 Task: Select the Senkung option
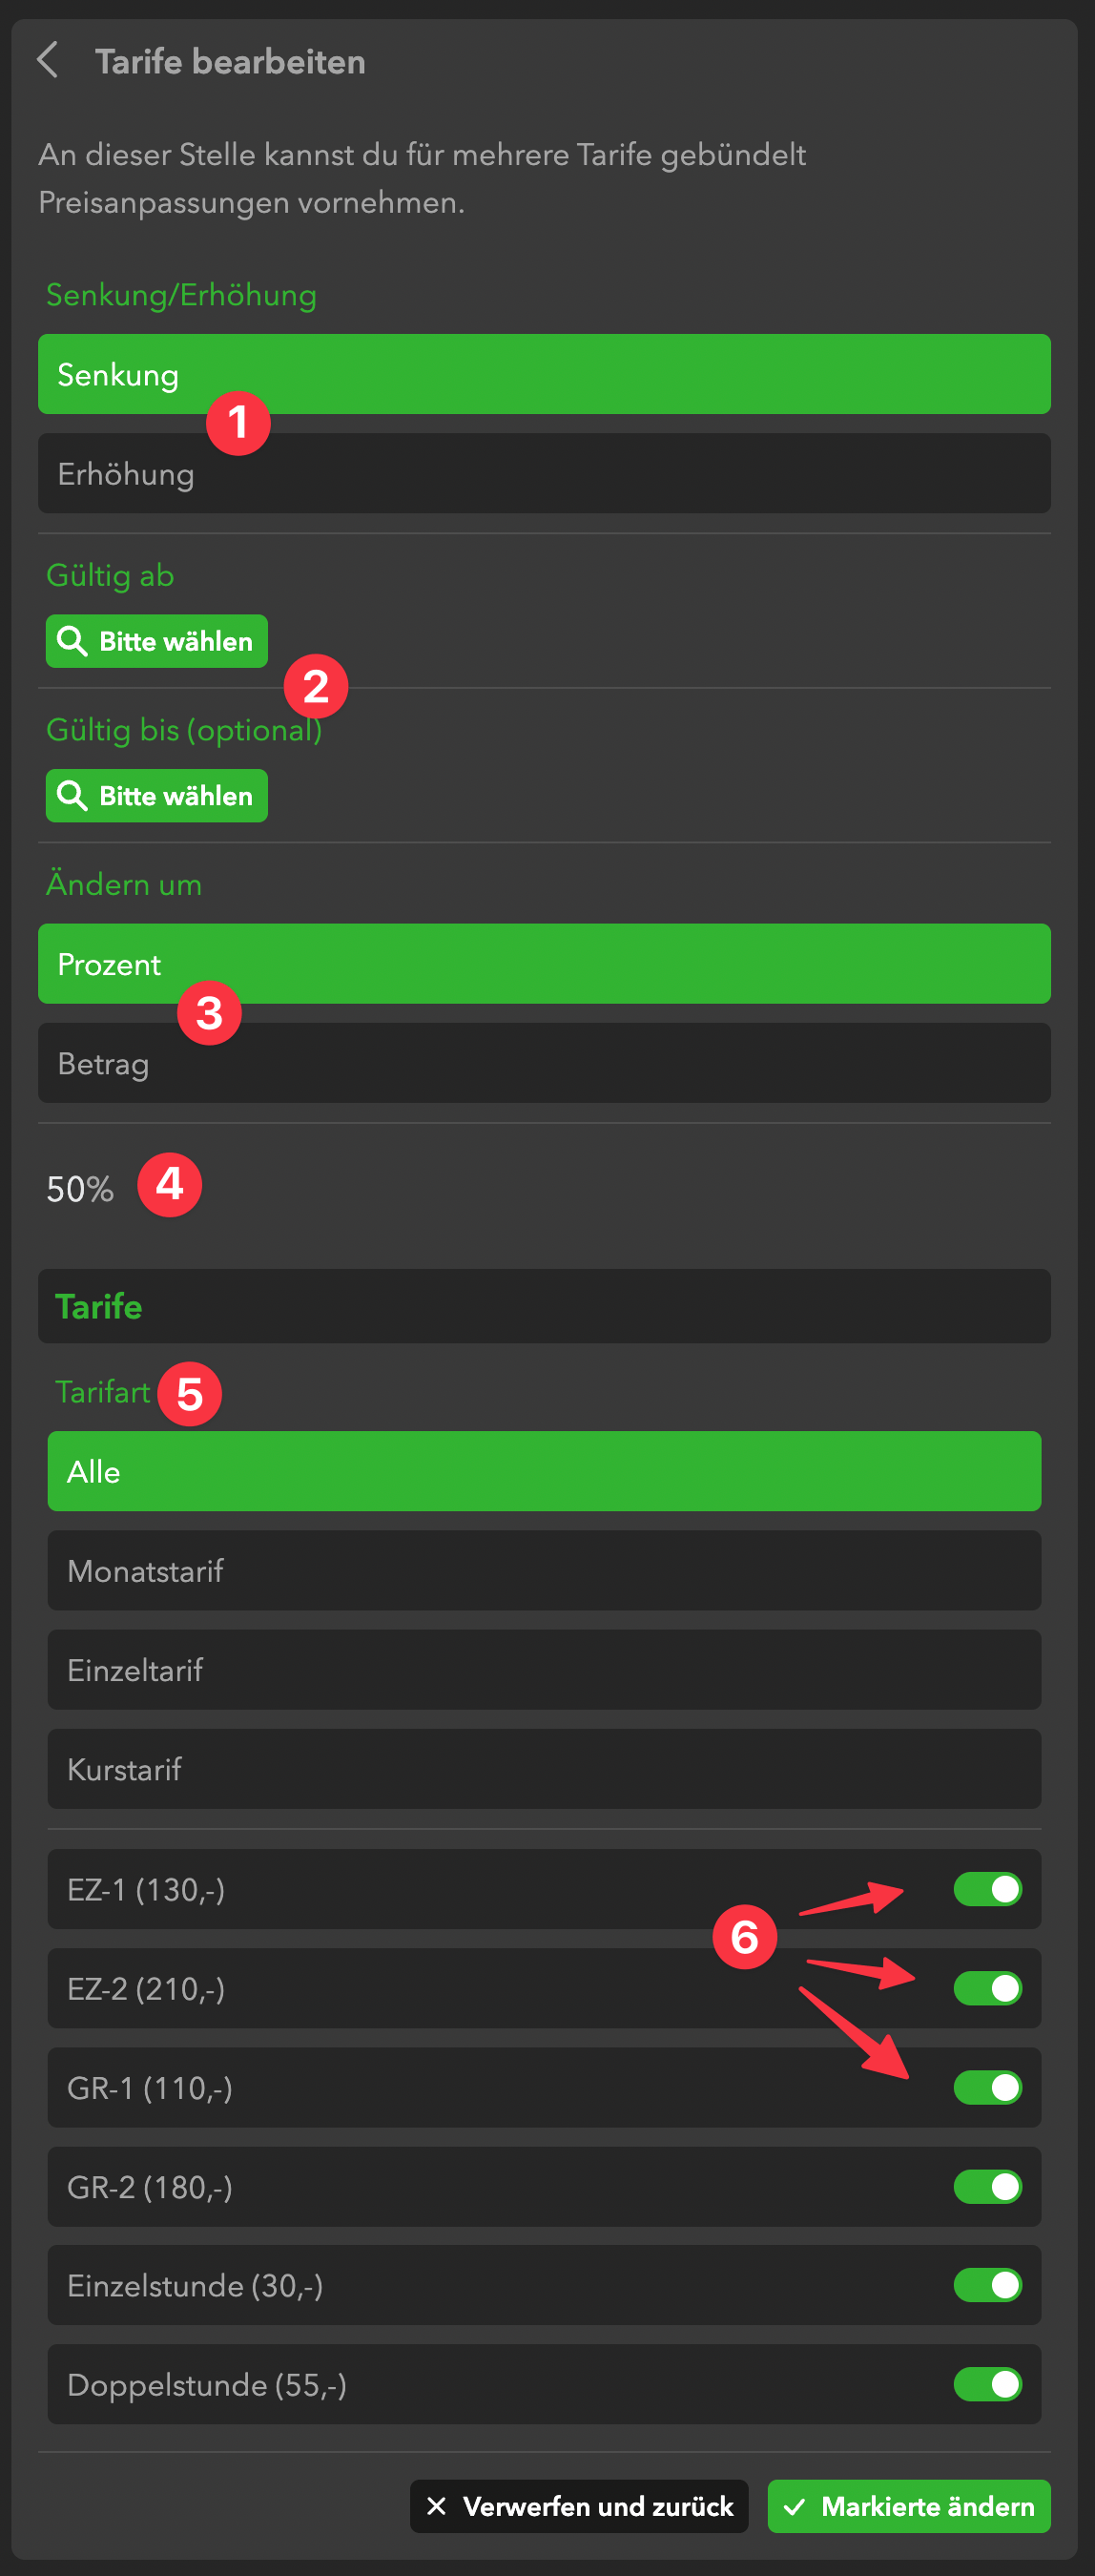(544, 375)
